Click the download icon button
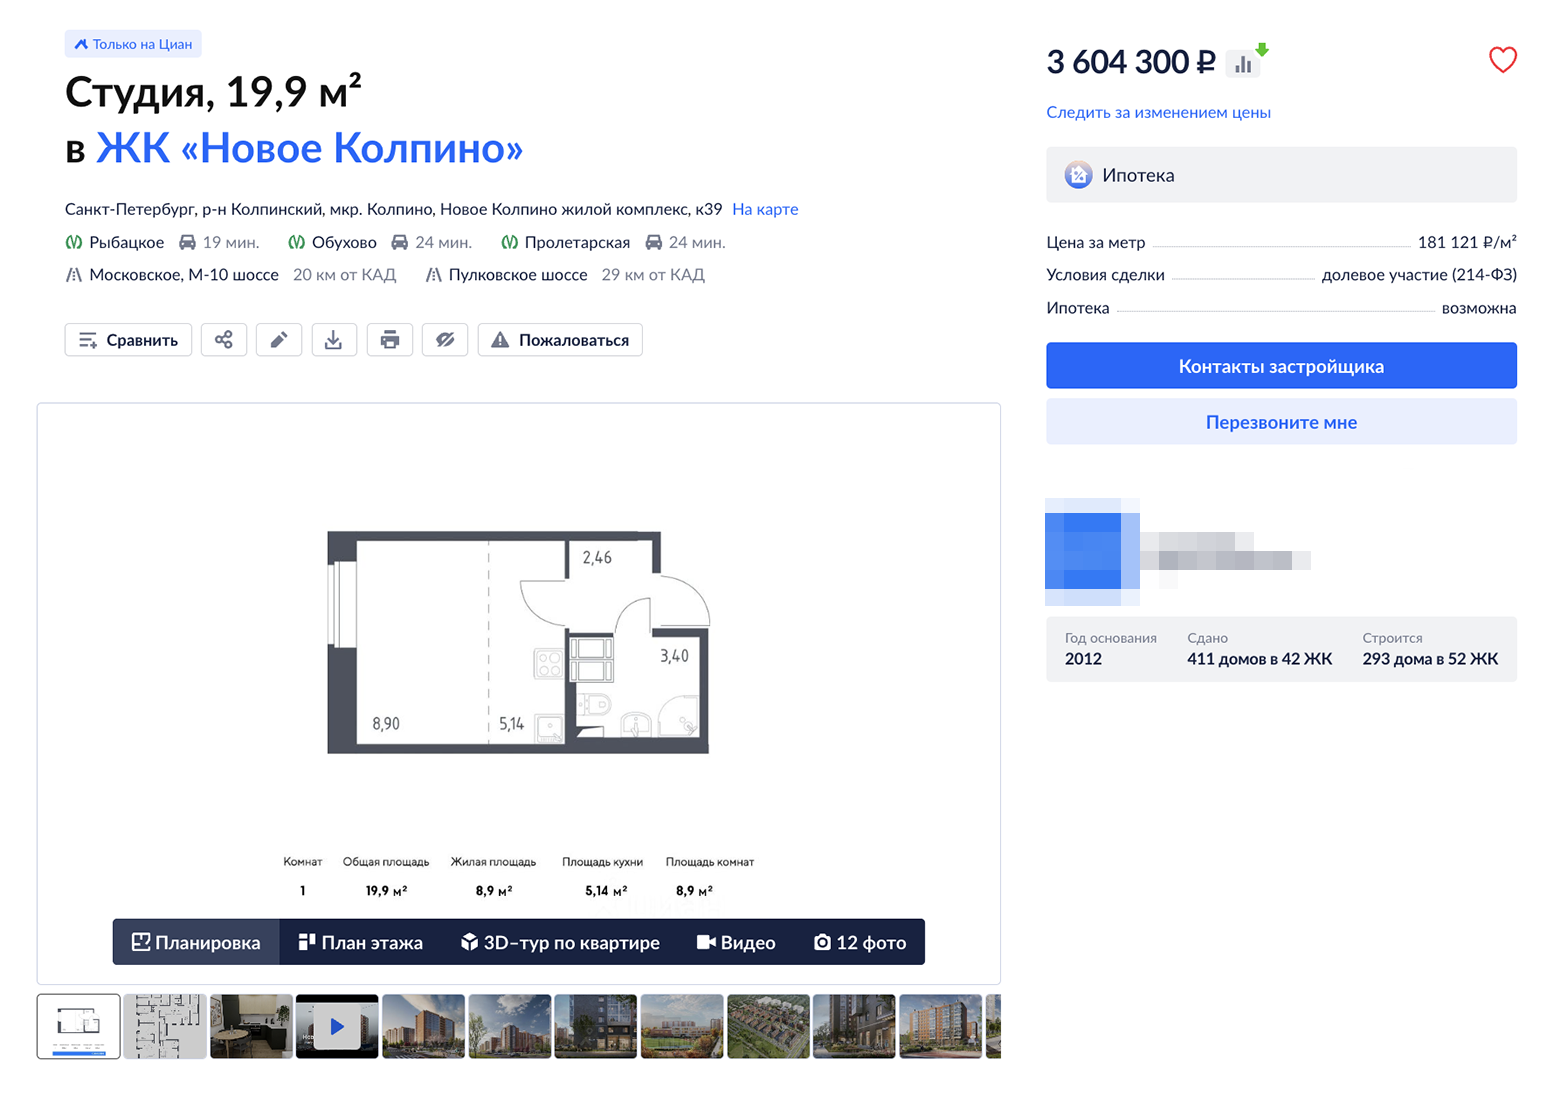 334,340
